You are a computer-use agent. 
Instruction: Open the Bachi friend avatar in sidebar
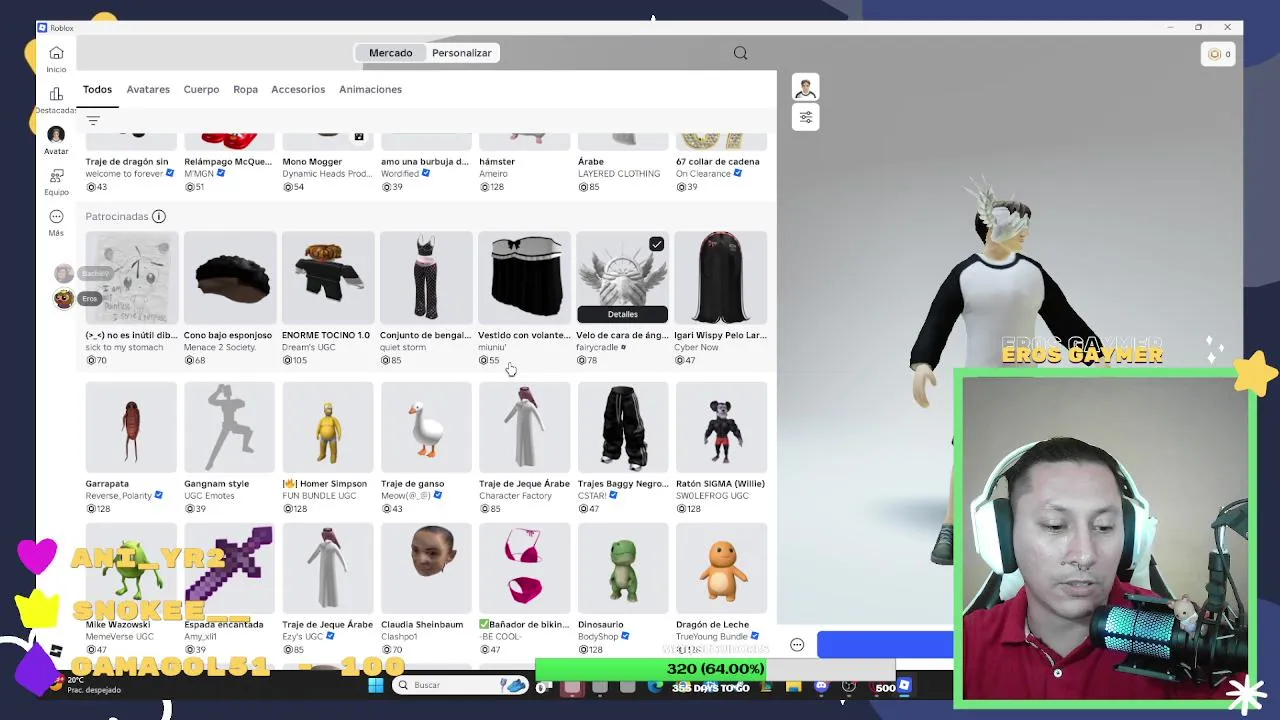click(x=64, y=273)
